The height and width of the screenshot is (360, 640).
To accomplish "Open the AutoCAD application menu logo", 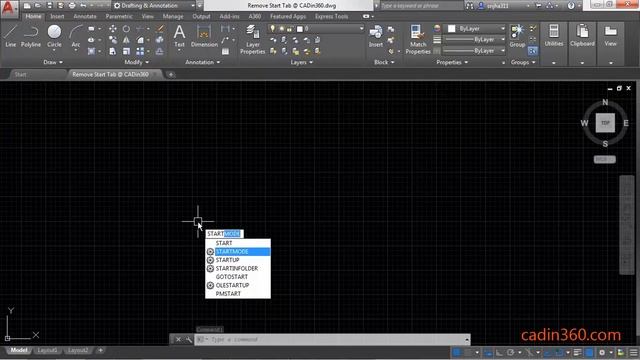I will [8, 8].
